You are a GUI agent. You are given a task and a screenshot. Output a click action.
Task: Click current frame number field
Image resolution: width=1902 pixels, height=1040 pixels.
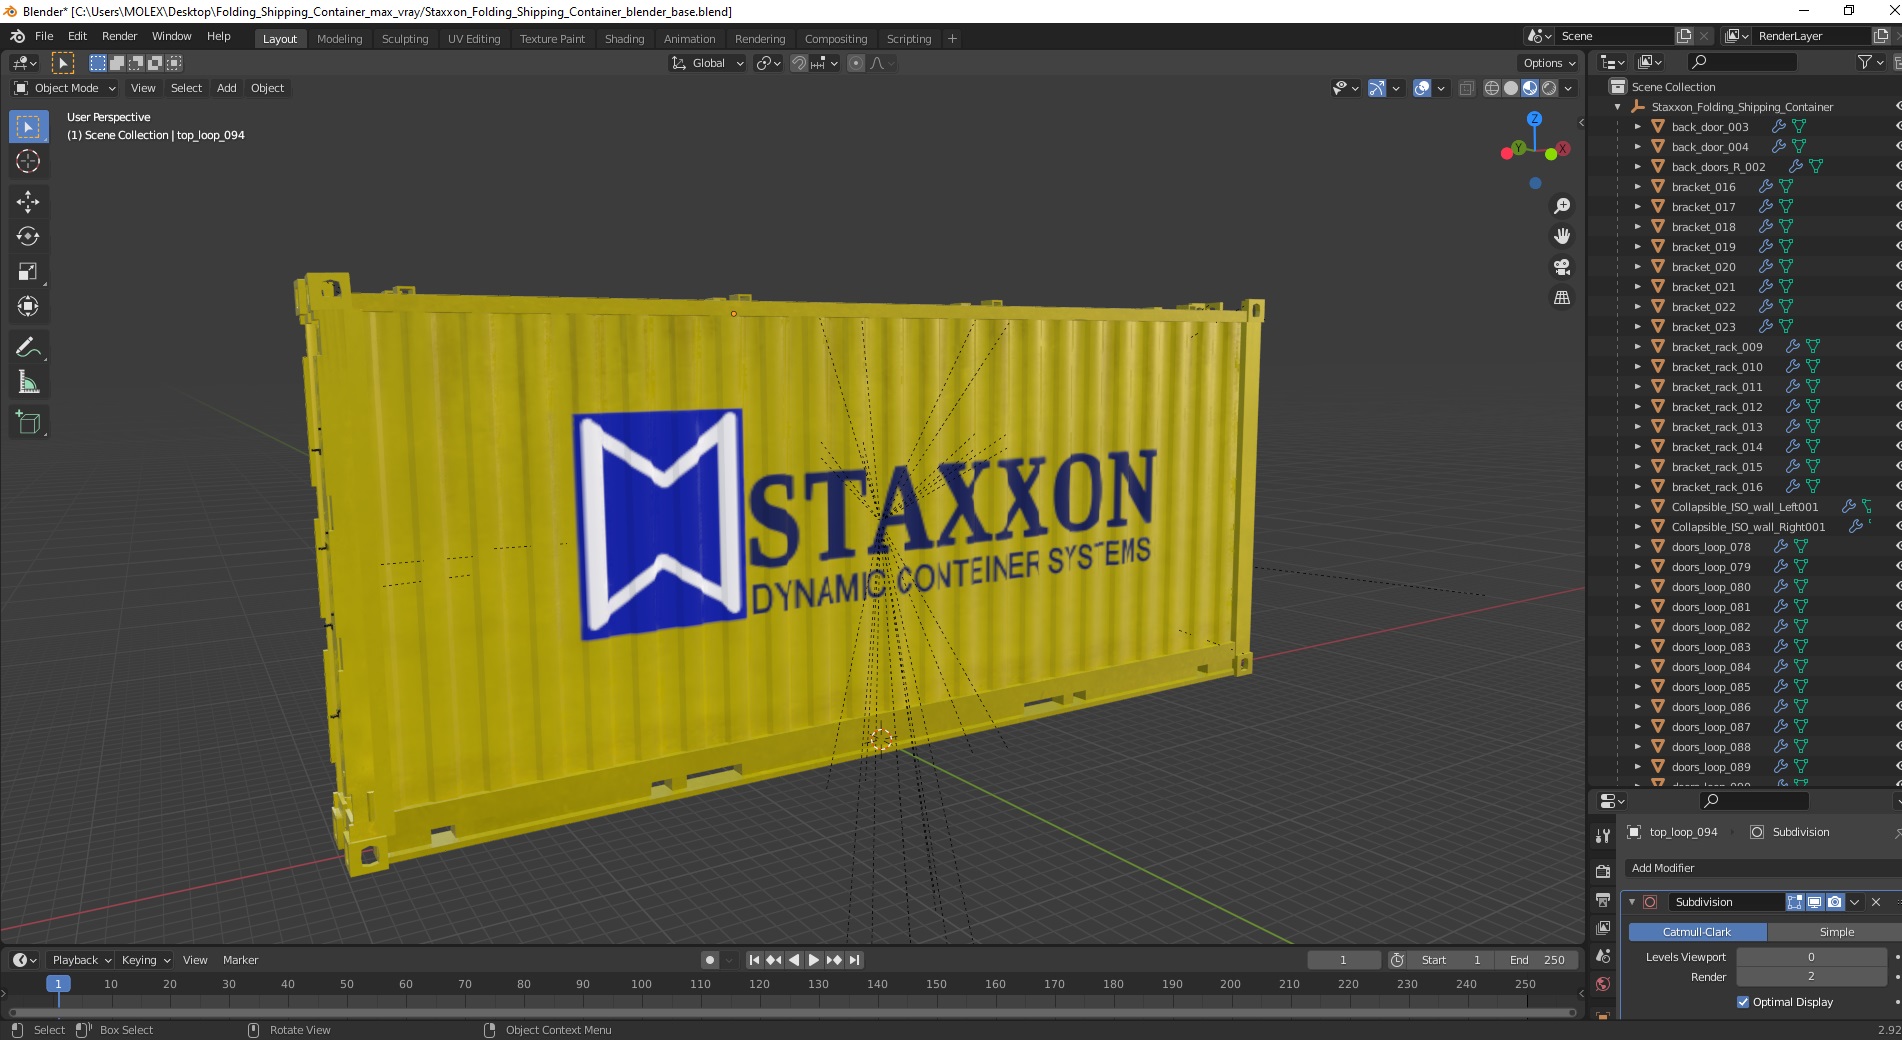[1343, 960]
